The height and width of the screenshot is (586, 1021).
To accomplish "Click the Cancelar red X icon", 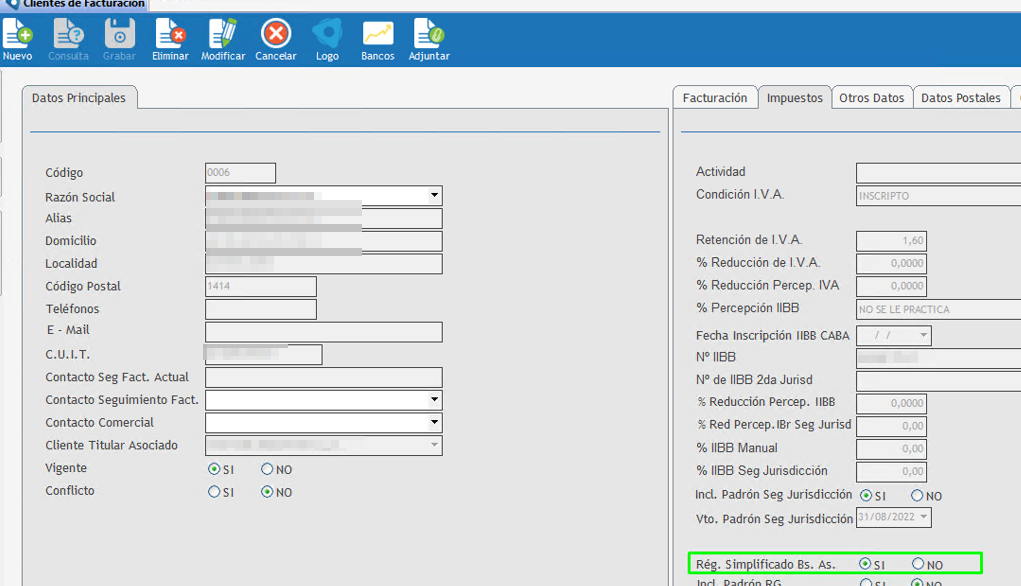I will (x=275, y=39).
